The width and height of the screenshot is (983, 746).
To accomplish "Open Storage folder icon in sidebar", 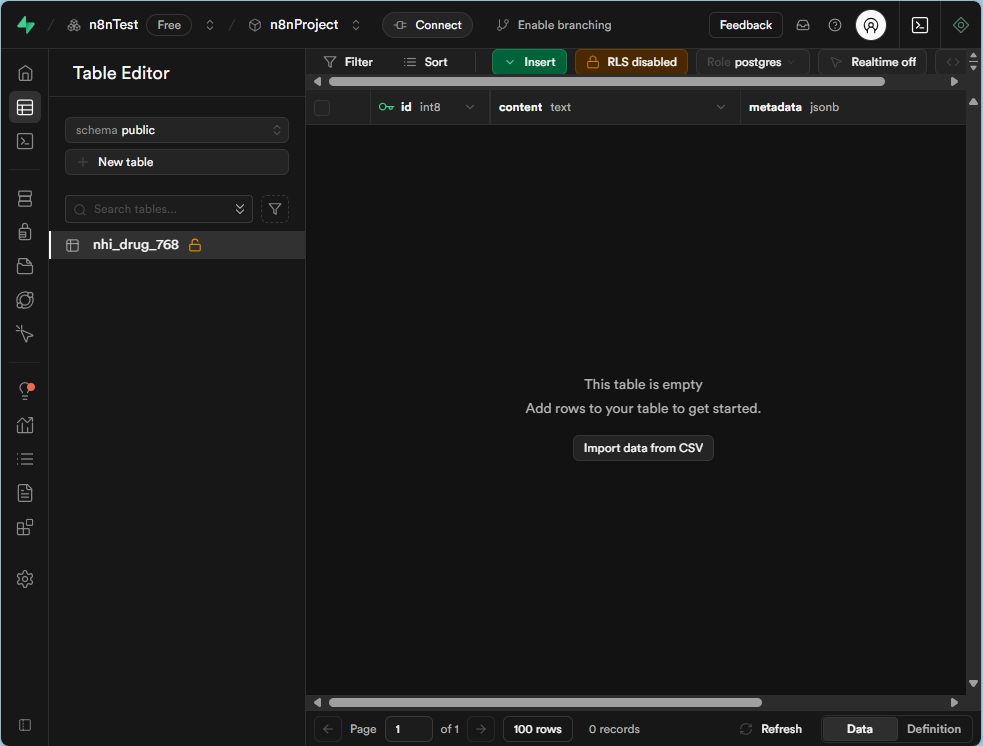I will 25,266.
